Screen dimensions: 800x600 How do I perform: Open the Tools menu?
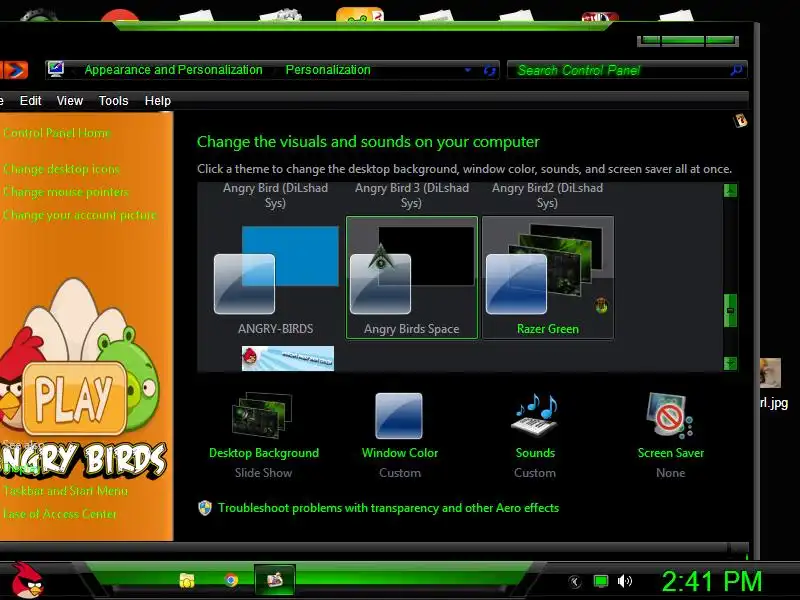pos(113,101)
